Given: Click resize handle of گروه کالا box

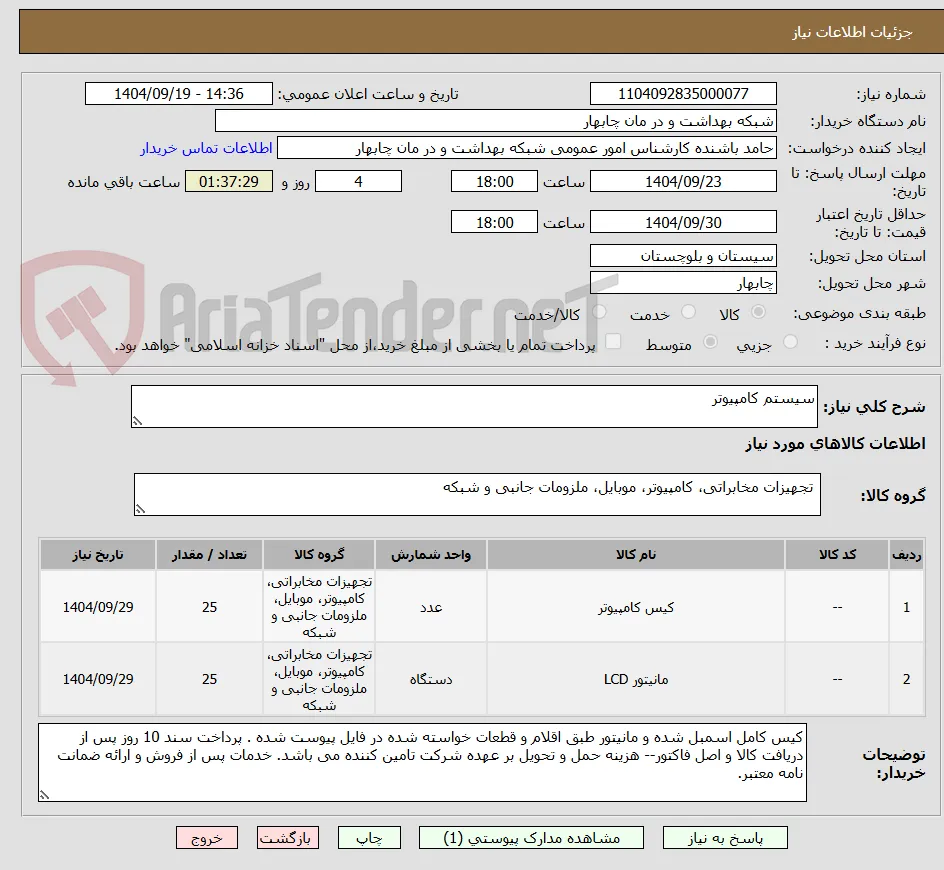Looking at the screenshot, I should pos(140,509).
